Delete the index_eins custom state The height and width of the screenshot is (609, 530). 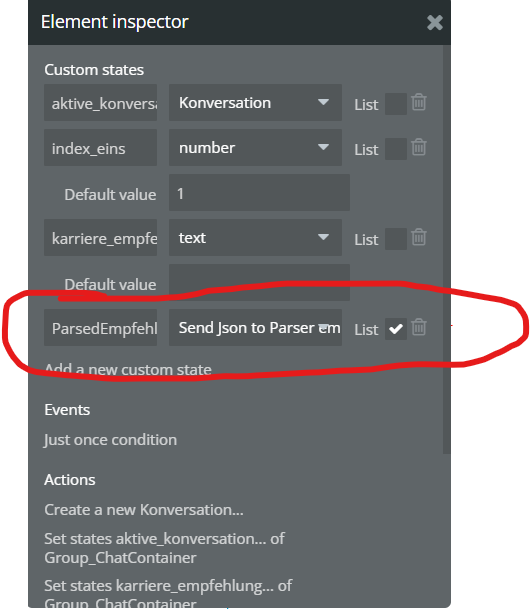coord(419,147)
